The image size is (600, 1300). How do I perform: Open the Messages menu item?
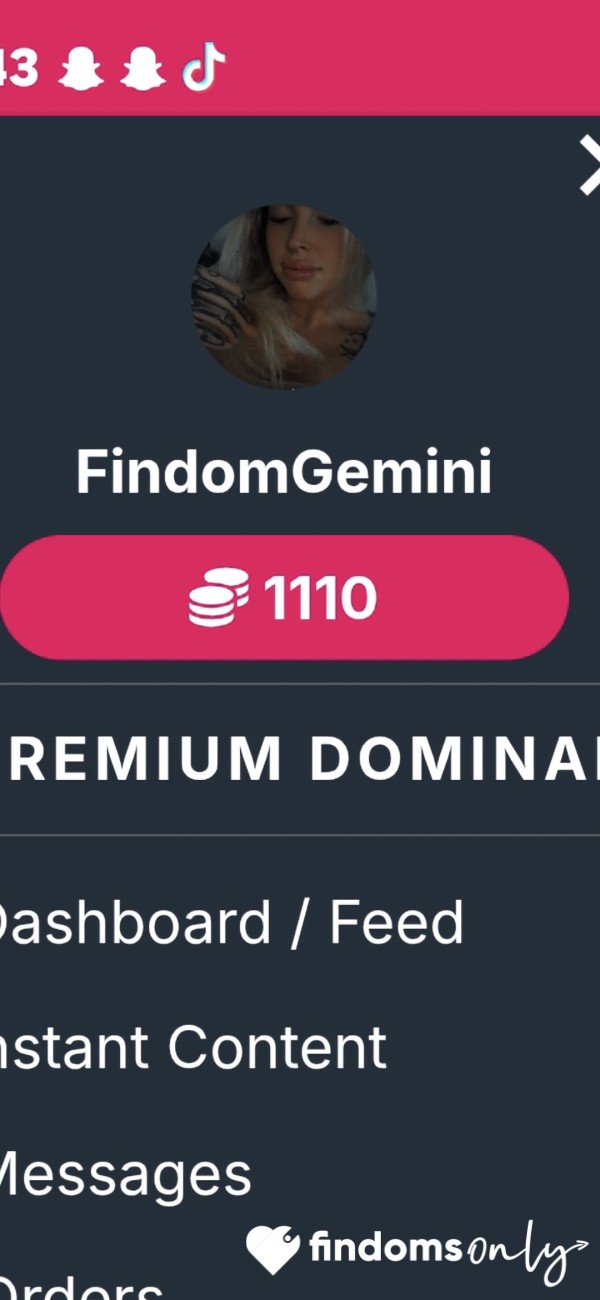tap(125, 1174)
